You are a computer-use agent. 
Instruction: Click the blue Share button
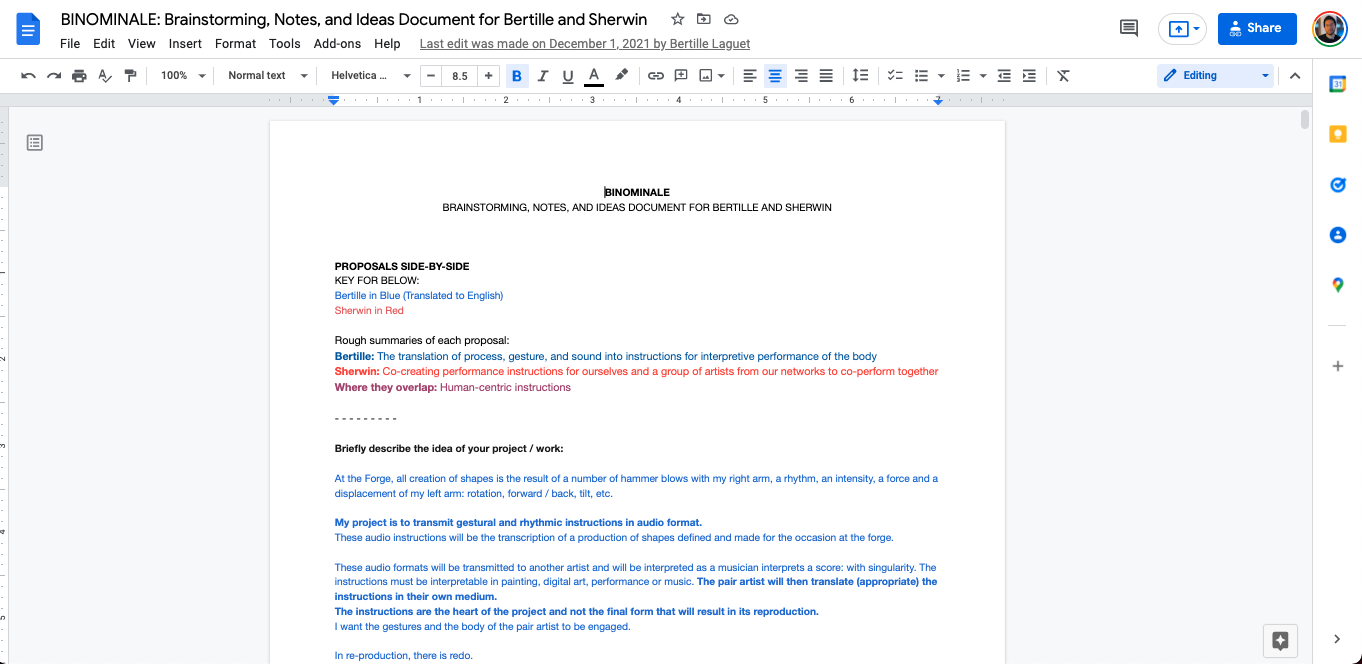pos(1257,28)
